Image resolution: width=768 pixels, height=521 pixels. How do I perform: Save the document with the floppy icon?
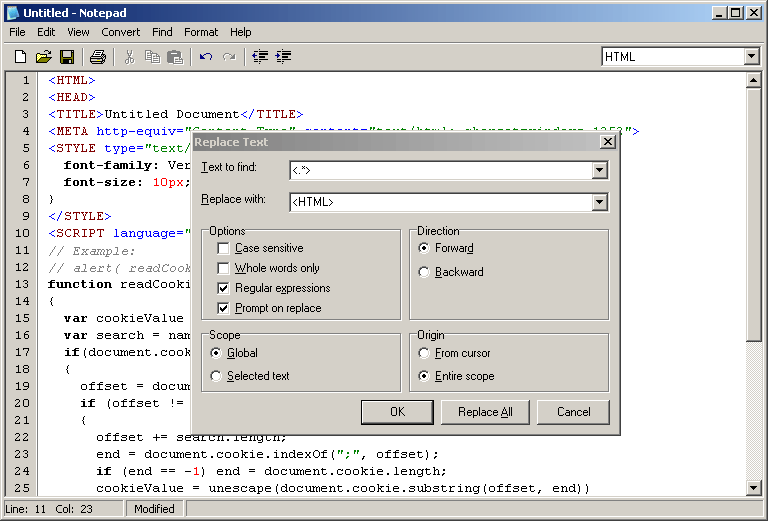pyautogui.click(x=67, y=57)
